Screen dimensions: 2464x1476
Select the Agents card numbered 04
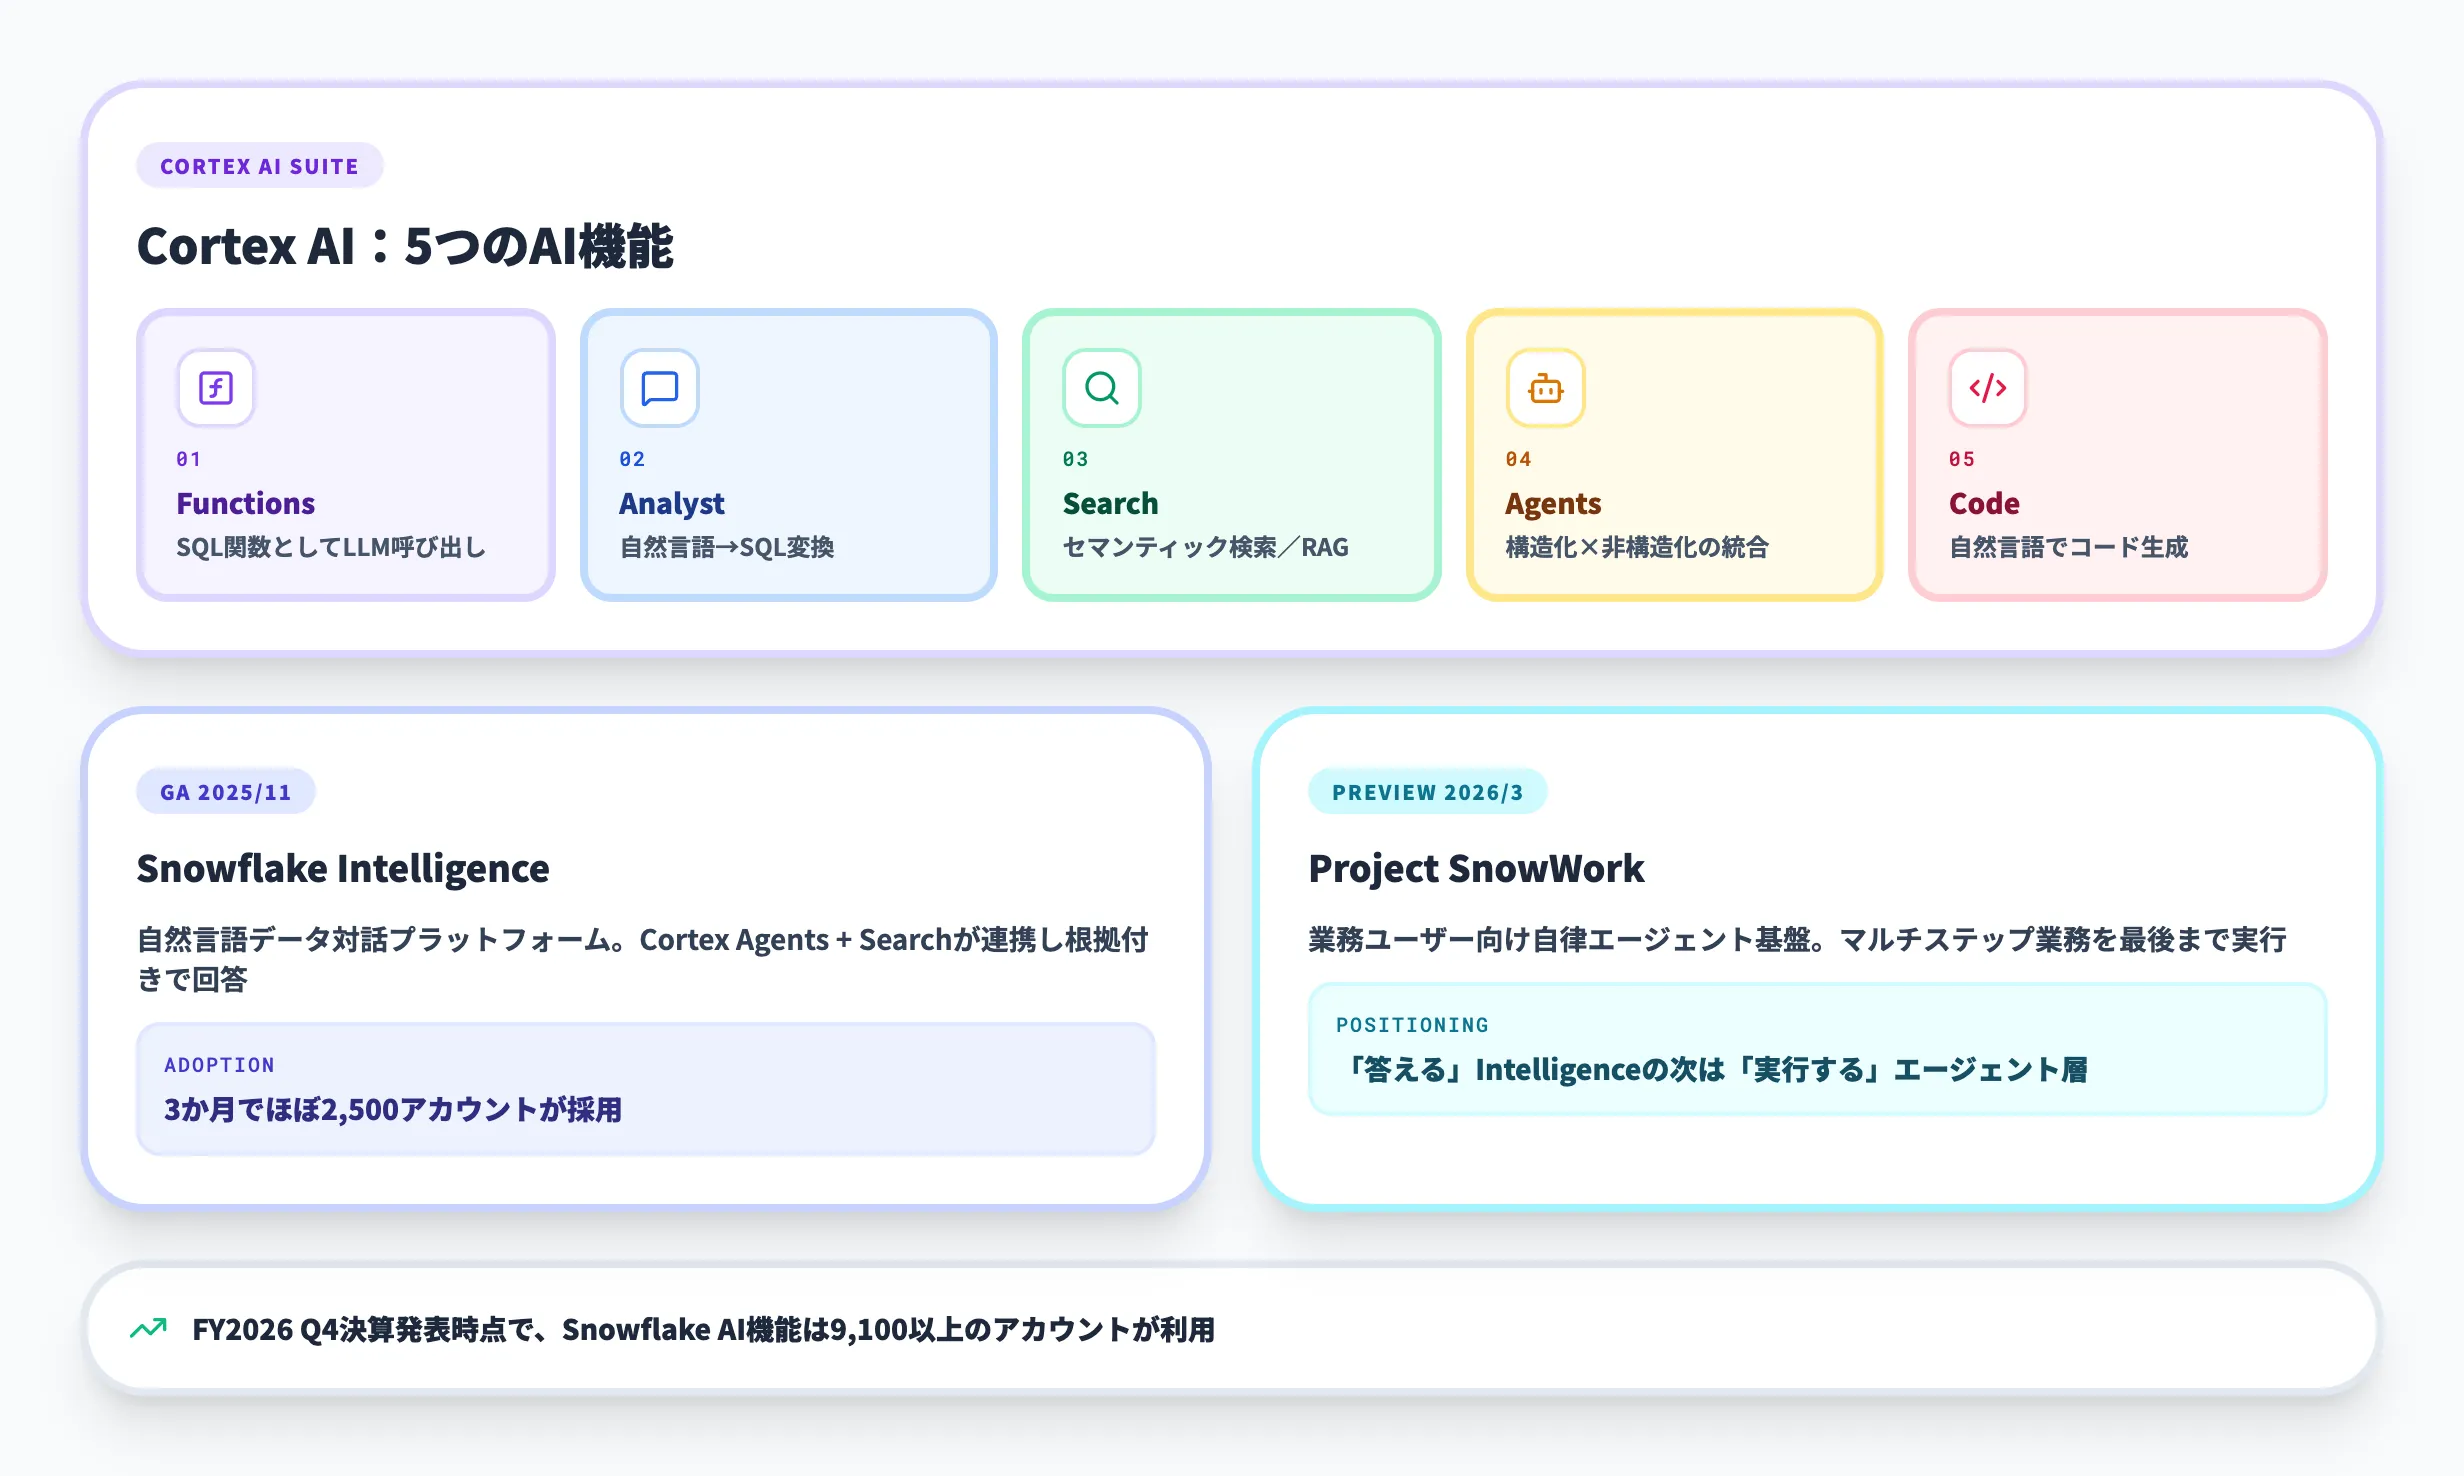click(1674, 455)
